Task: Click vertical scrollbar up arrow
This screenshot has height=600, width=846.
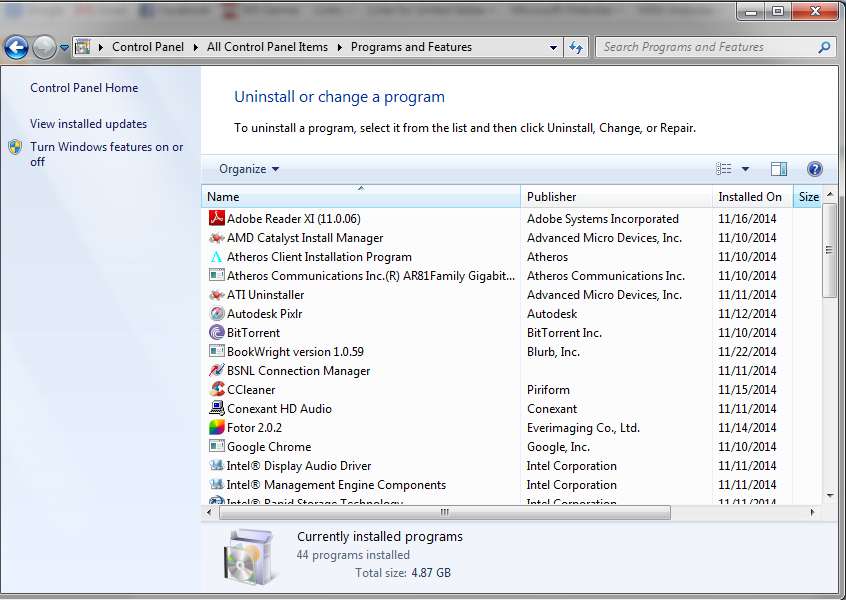Action: click(x=830, y=194)
